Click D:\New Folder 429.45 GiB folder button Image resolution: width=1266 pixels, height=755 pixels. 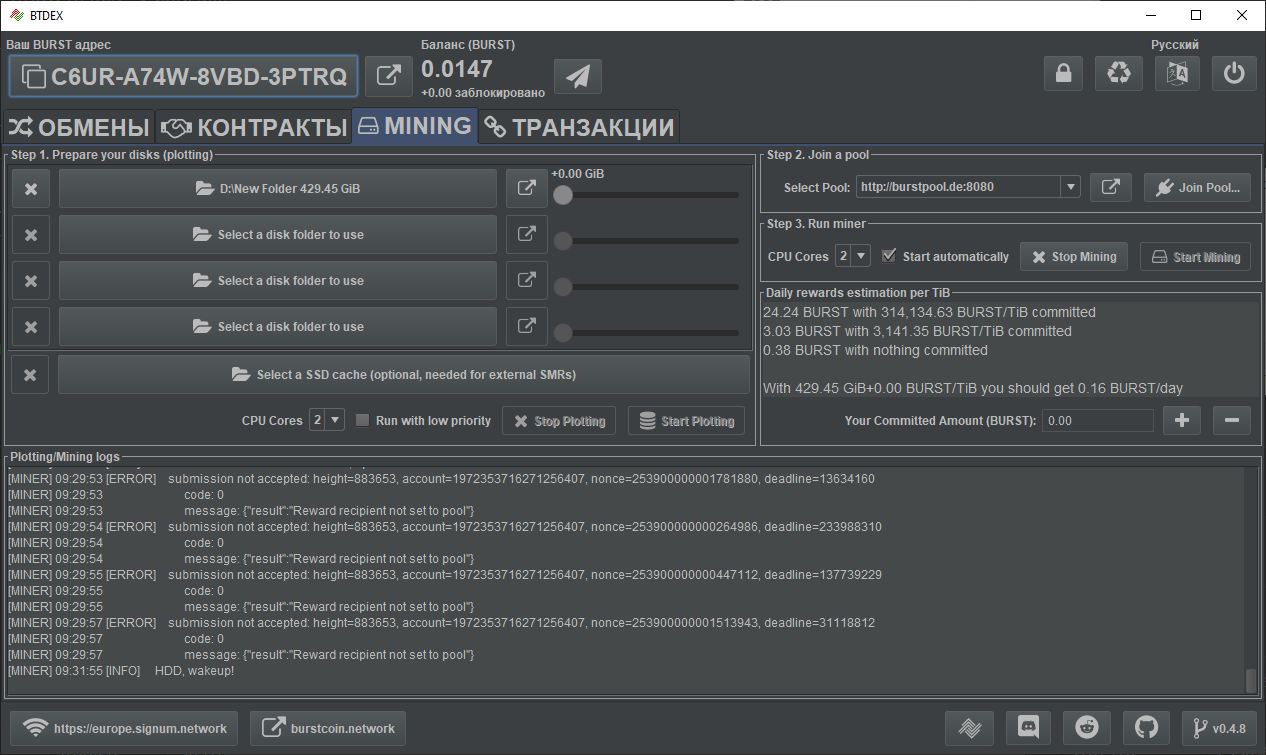278,188
